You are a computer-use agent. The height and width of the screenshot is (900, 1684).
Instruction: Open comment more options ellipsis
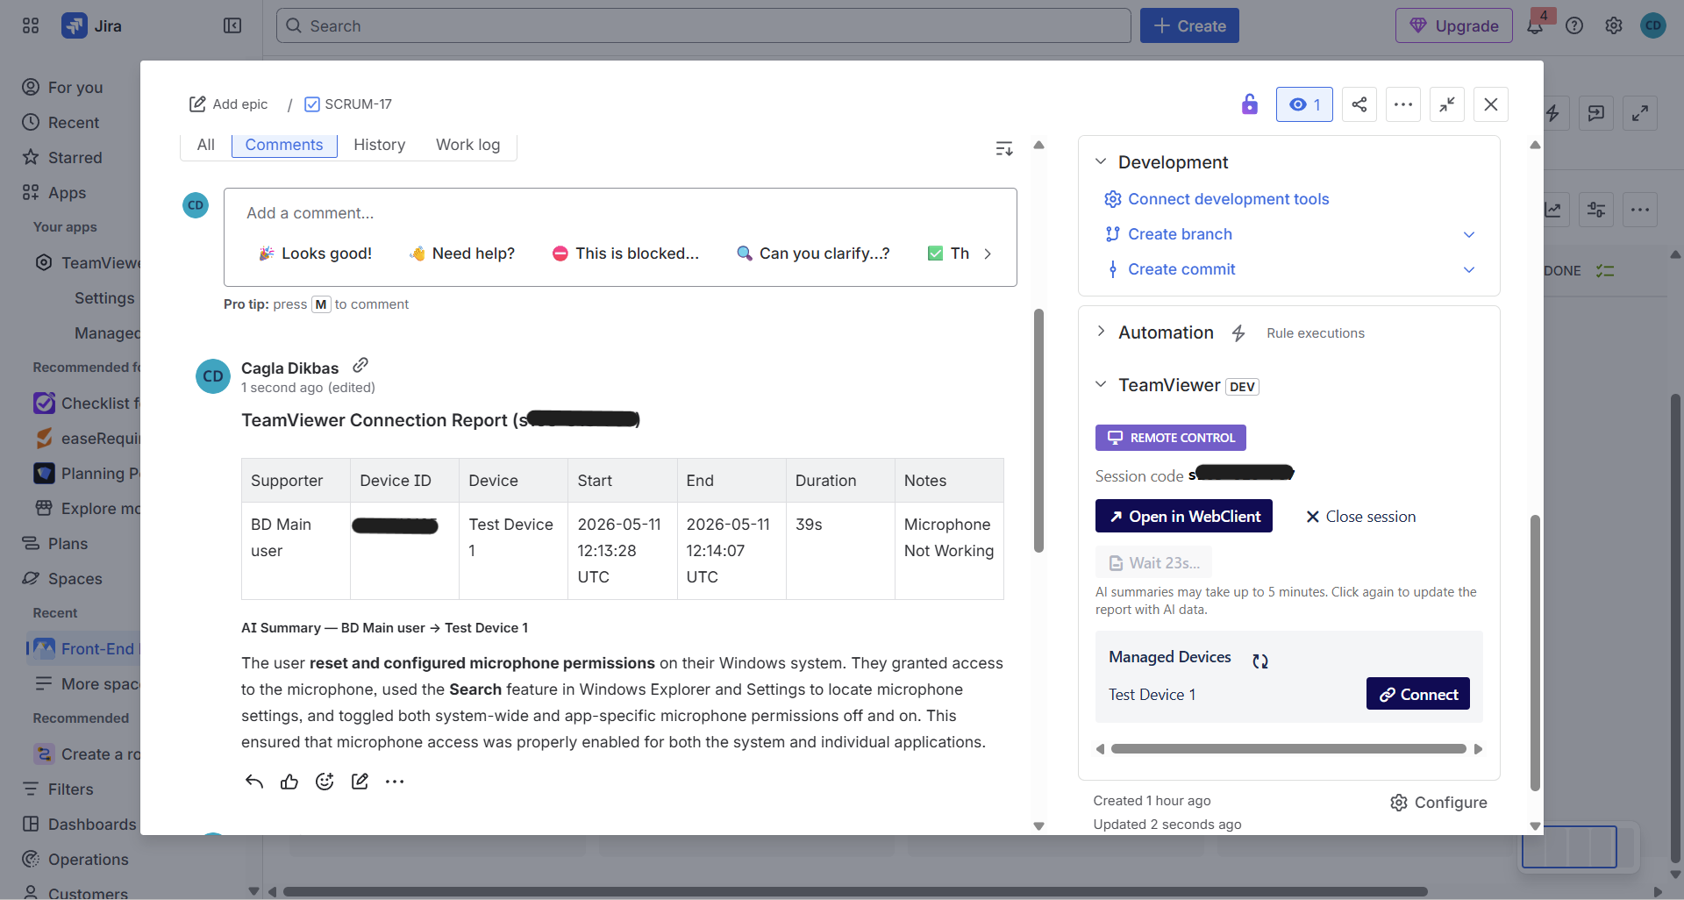coord(395,781)
